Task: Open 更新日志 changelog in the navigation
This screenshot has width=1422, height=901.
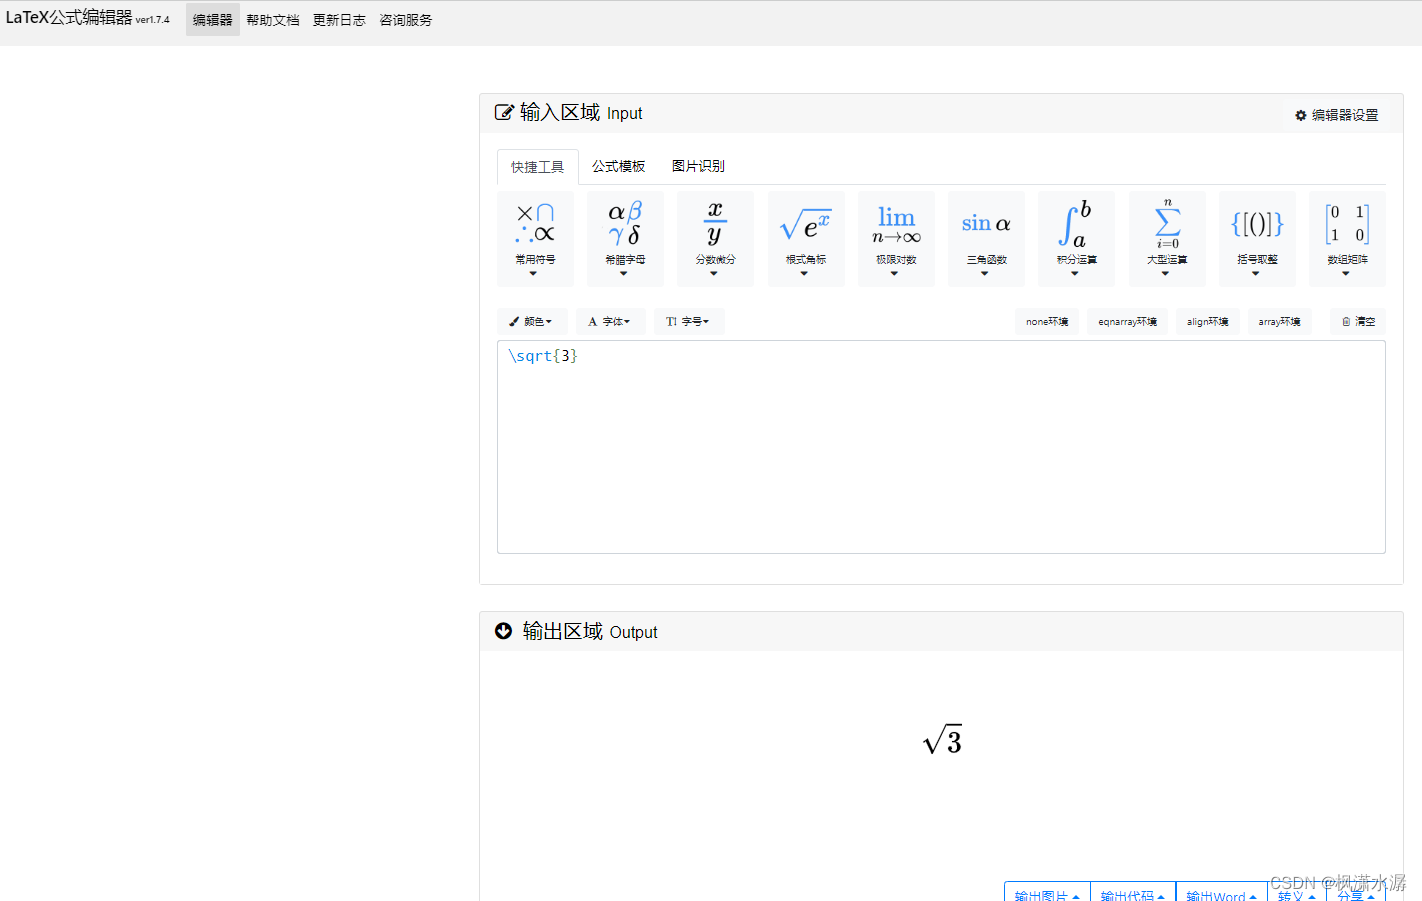Action: pos(339,20)
